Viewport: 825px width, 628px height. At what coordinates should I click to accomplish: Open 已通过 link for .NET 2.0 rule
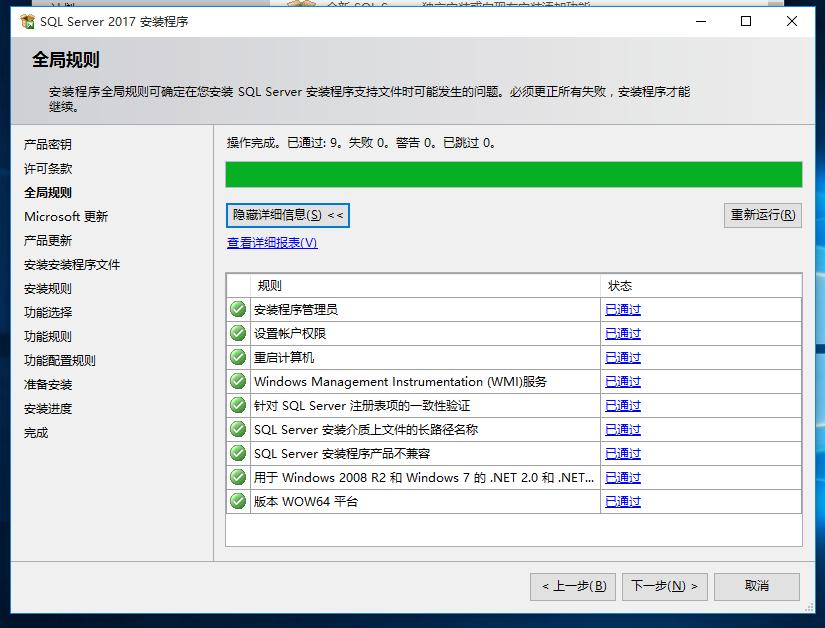click(623, 478)
